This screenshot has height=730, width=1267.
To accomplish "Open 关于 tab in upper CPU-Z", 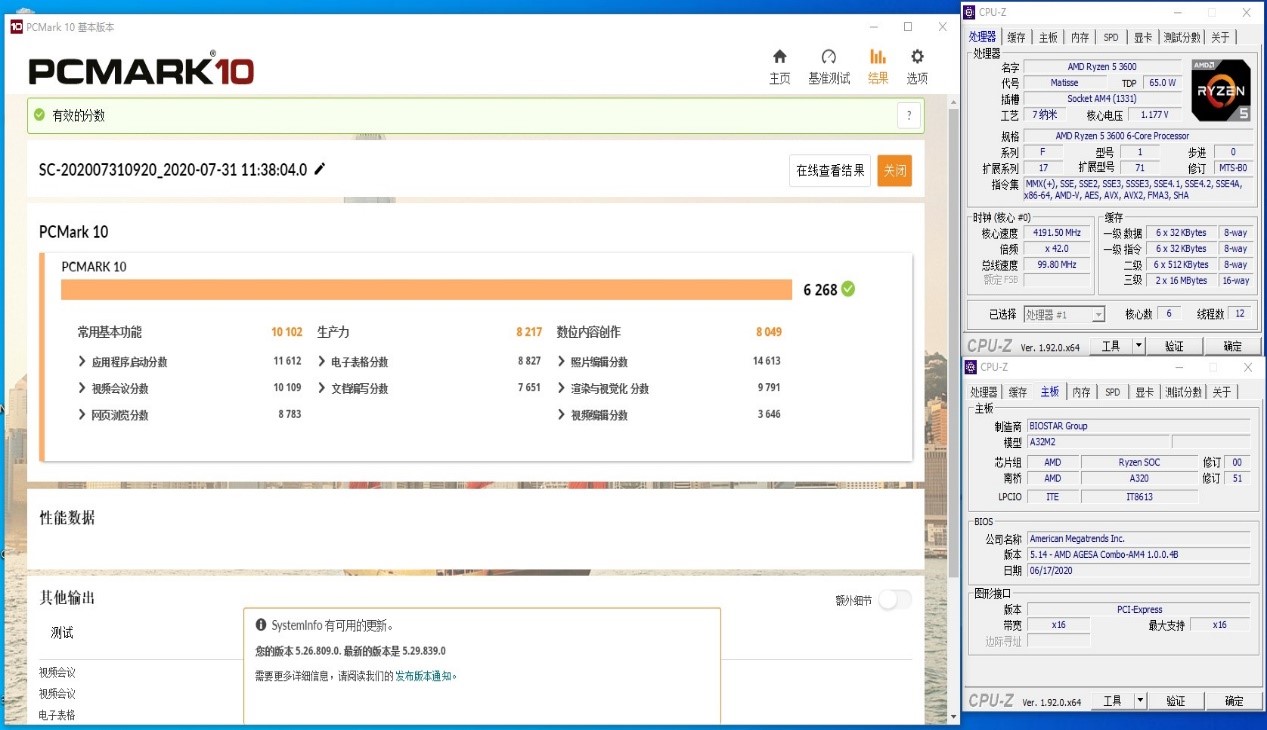I will coord(1221,37).
